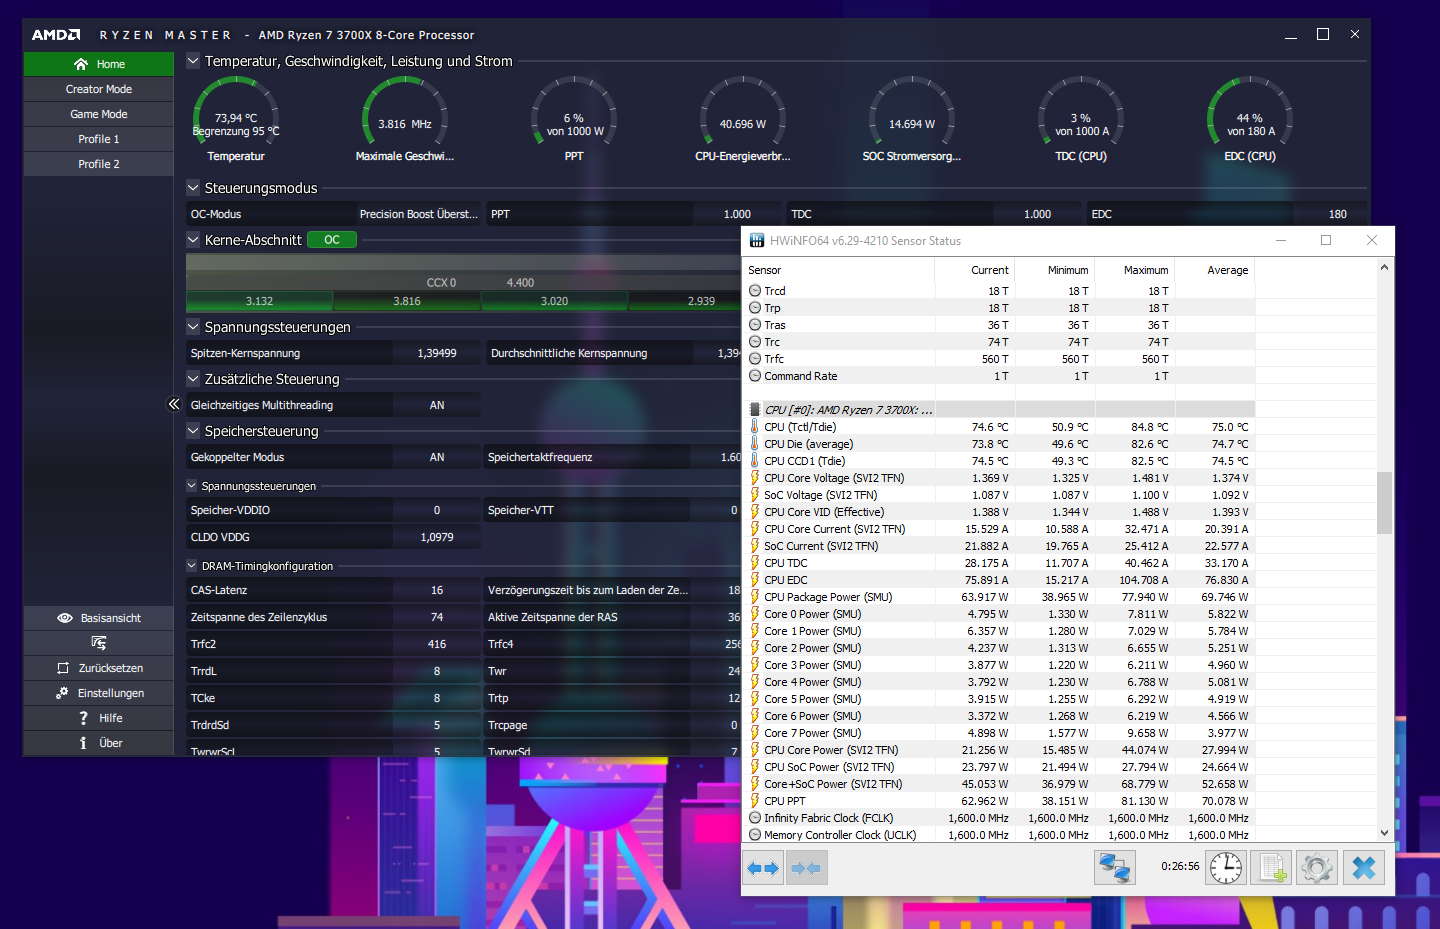Open the network monitors icon in HWiNFO

1114,867
